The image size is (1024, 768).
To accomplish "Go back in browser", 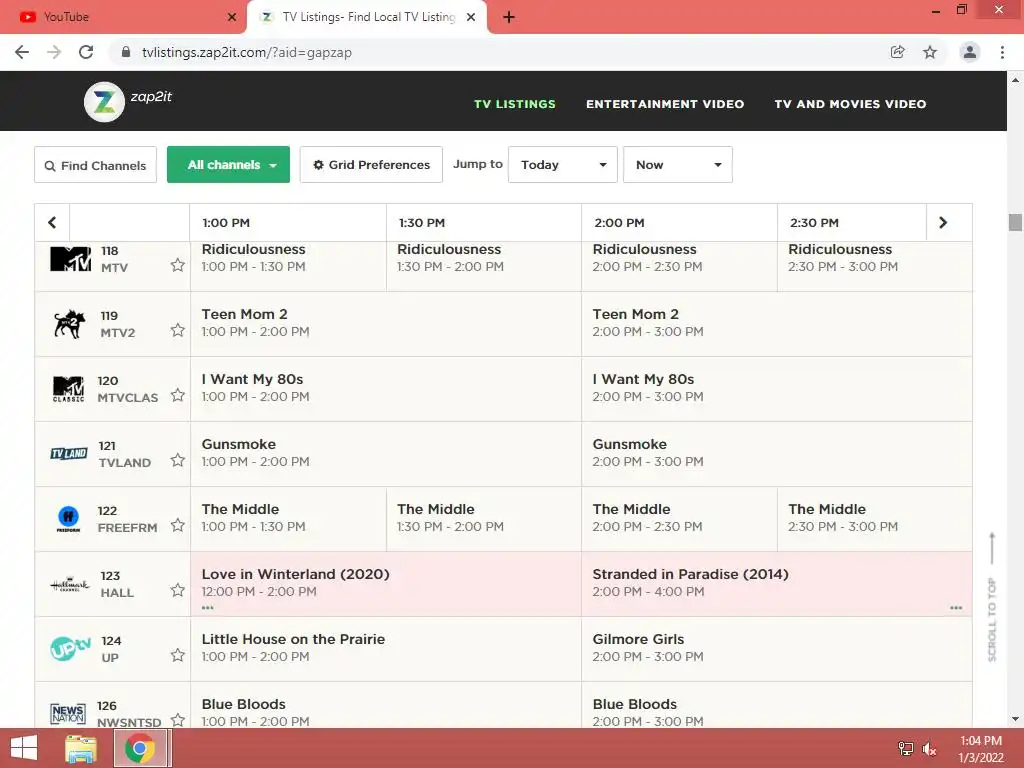I will pos(22,52).
